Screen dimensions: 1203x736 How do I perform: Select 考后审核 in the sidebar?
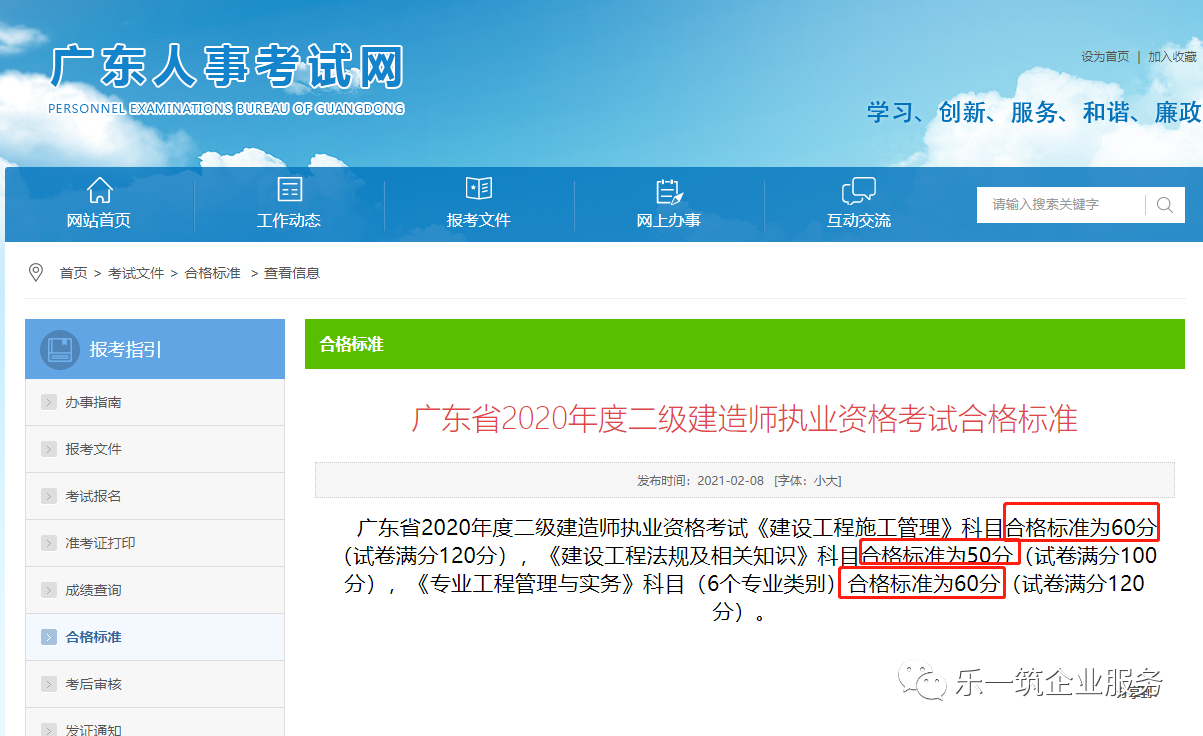(93, 684)
